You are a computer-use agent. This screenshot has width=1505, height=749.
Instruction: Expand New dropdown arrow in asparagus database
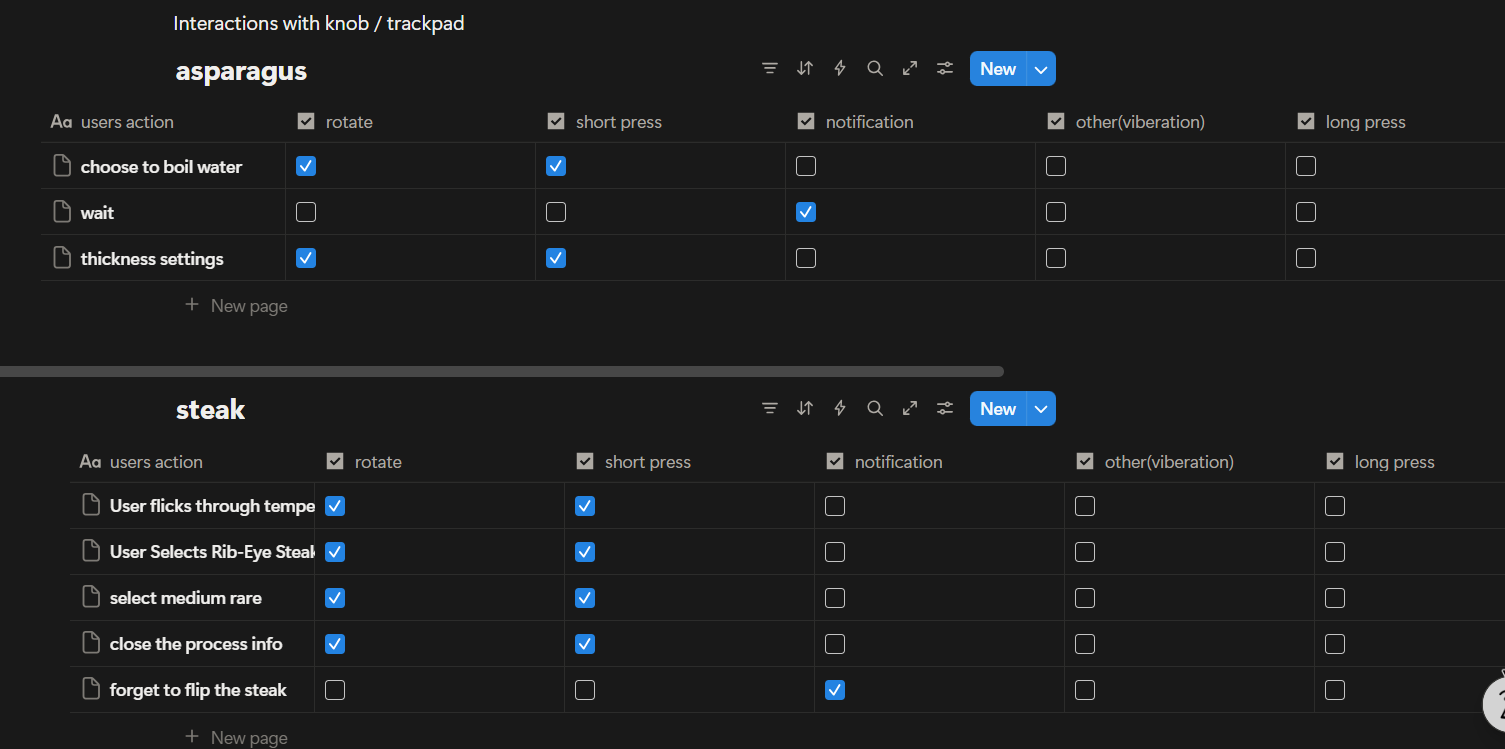tap(1041, 69)
